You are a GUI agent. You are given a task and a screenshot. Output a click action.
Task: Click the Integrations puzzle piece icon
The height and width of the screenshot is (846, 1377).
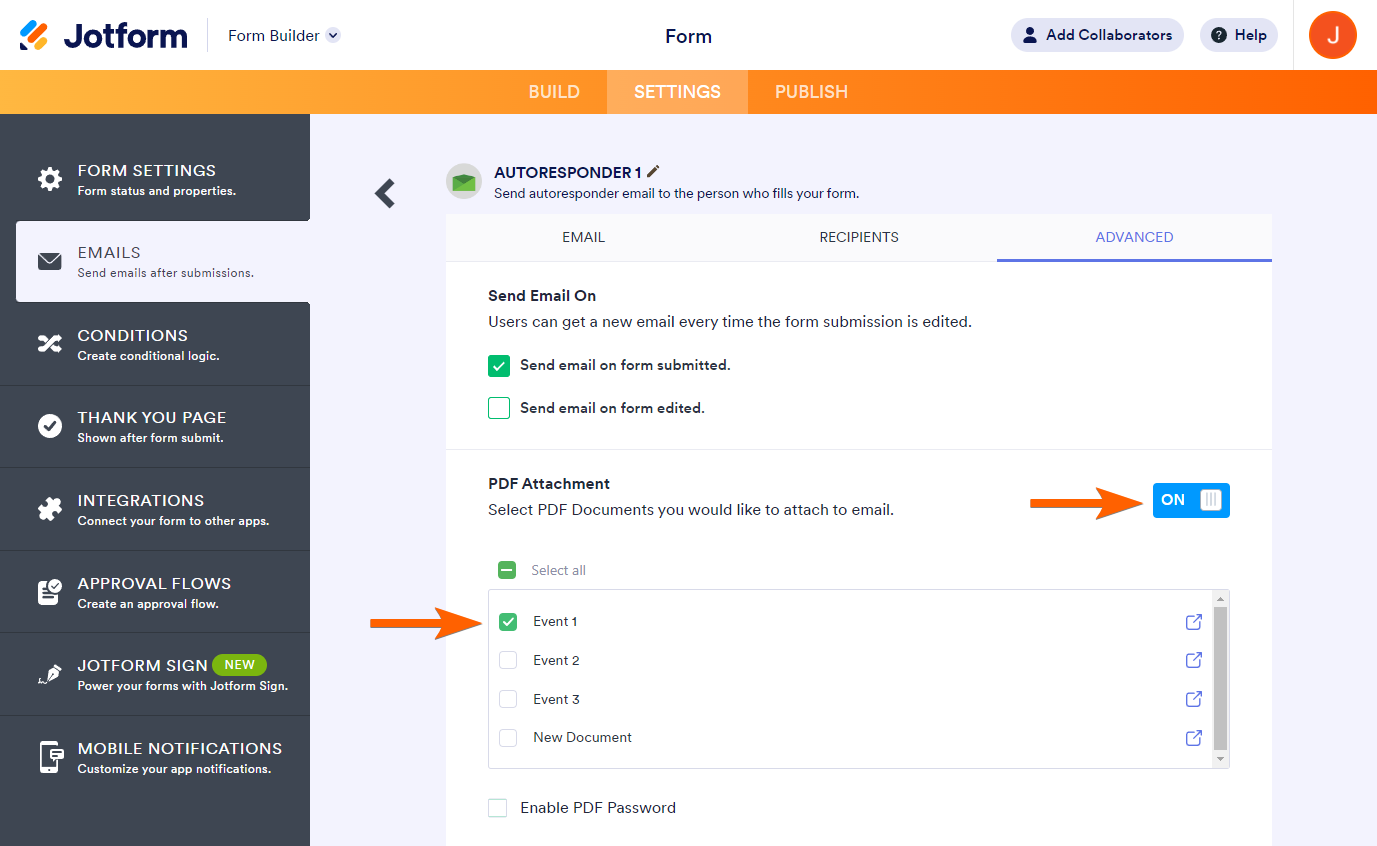(49, 509)
